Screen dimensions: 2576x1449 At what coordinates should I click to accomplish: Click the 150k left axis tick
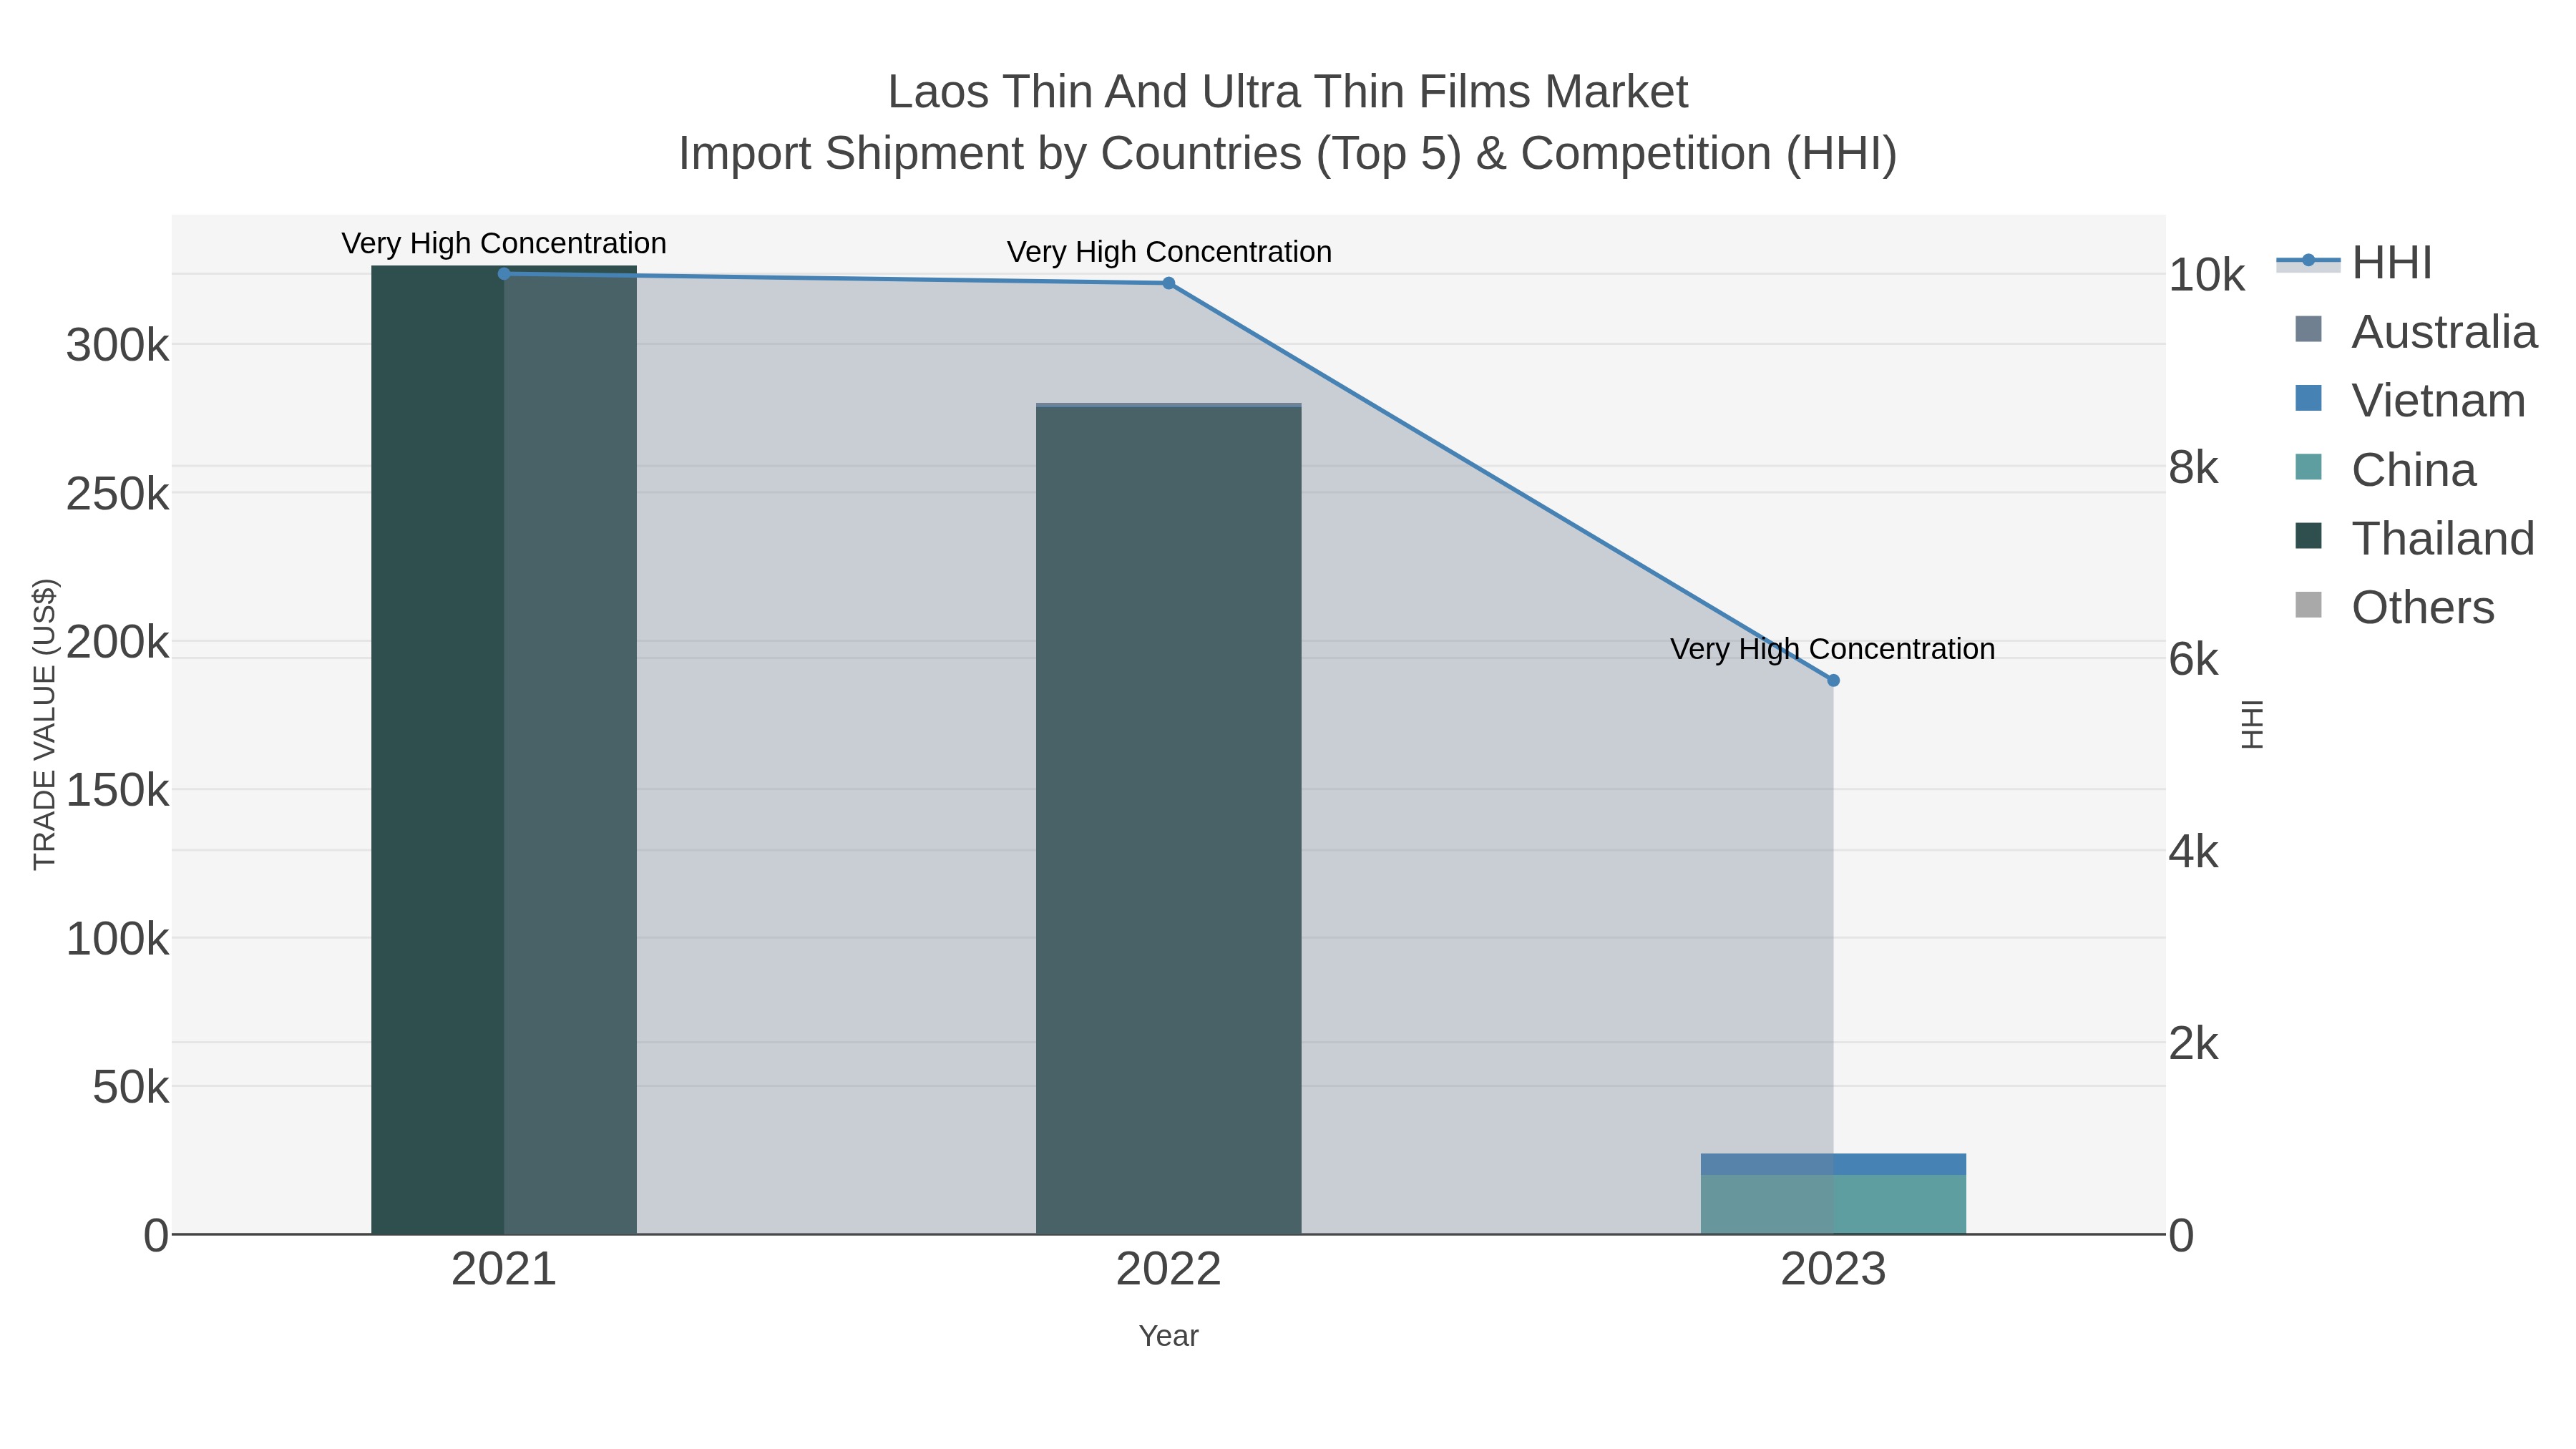click(x=117, y=791)
